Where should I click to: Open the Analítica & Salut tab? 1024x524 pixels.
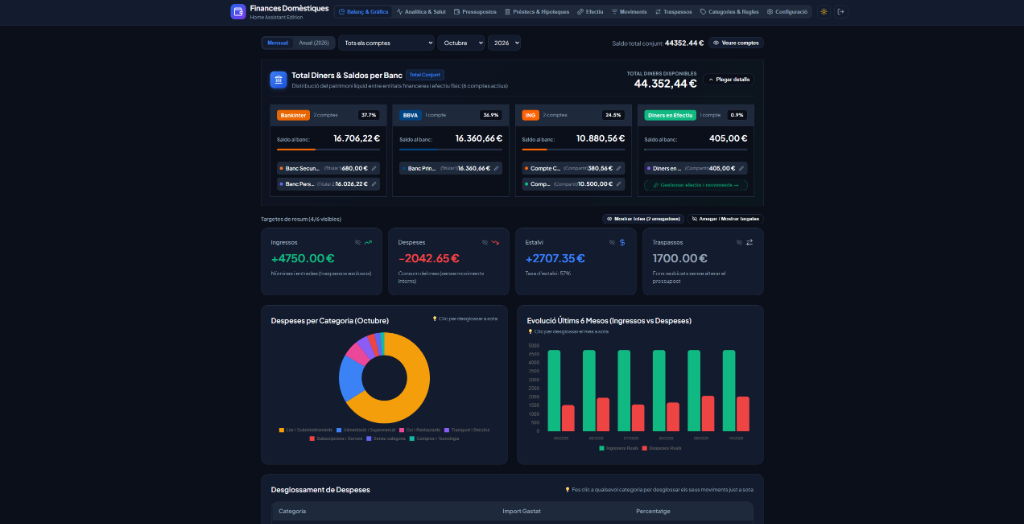click(421, 12)
